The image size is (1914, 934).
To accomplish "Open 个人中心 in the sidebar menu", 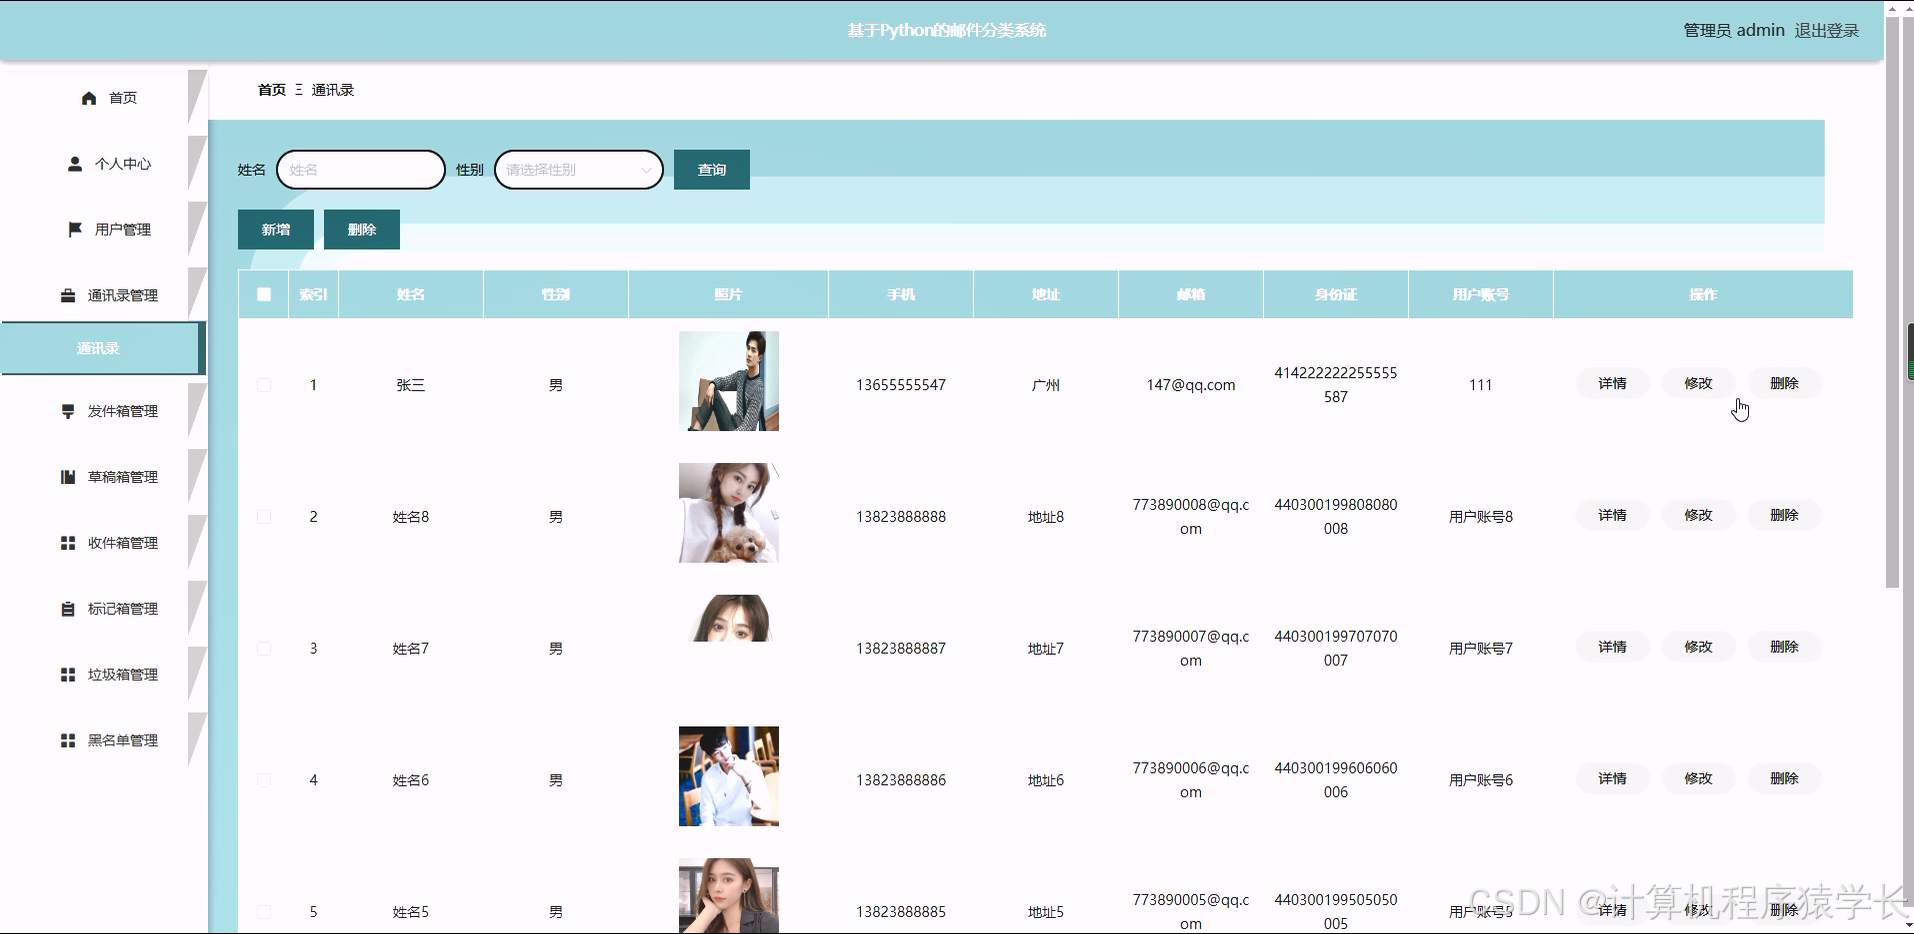I will coord(104,164).
